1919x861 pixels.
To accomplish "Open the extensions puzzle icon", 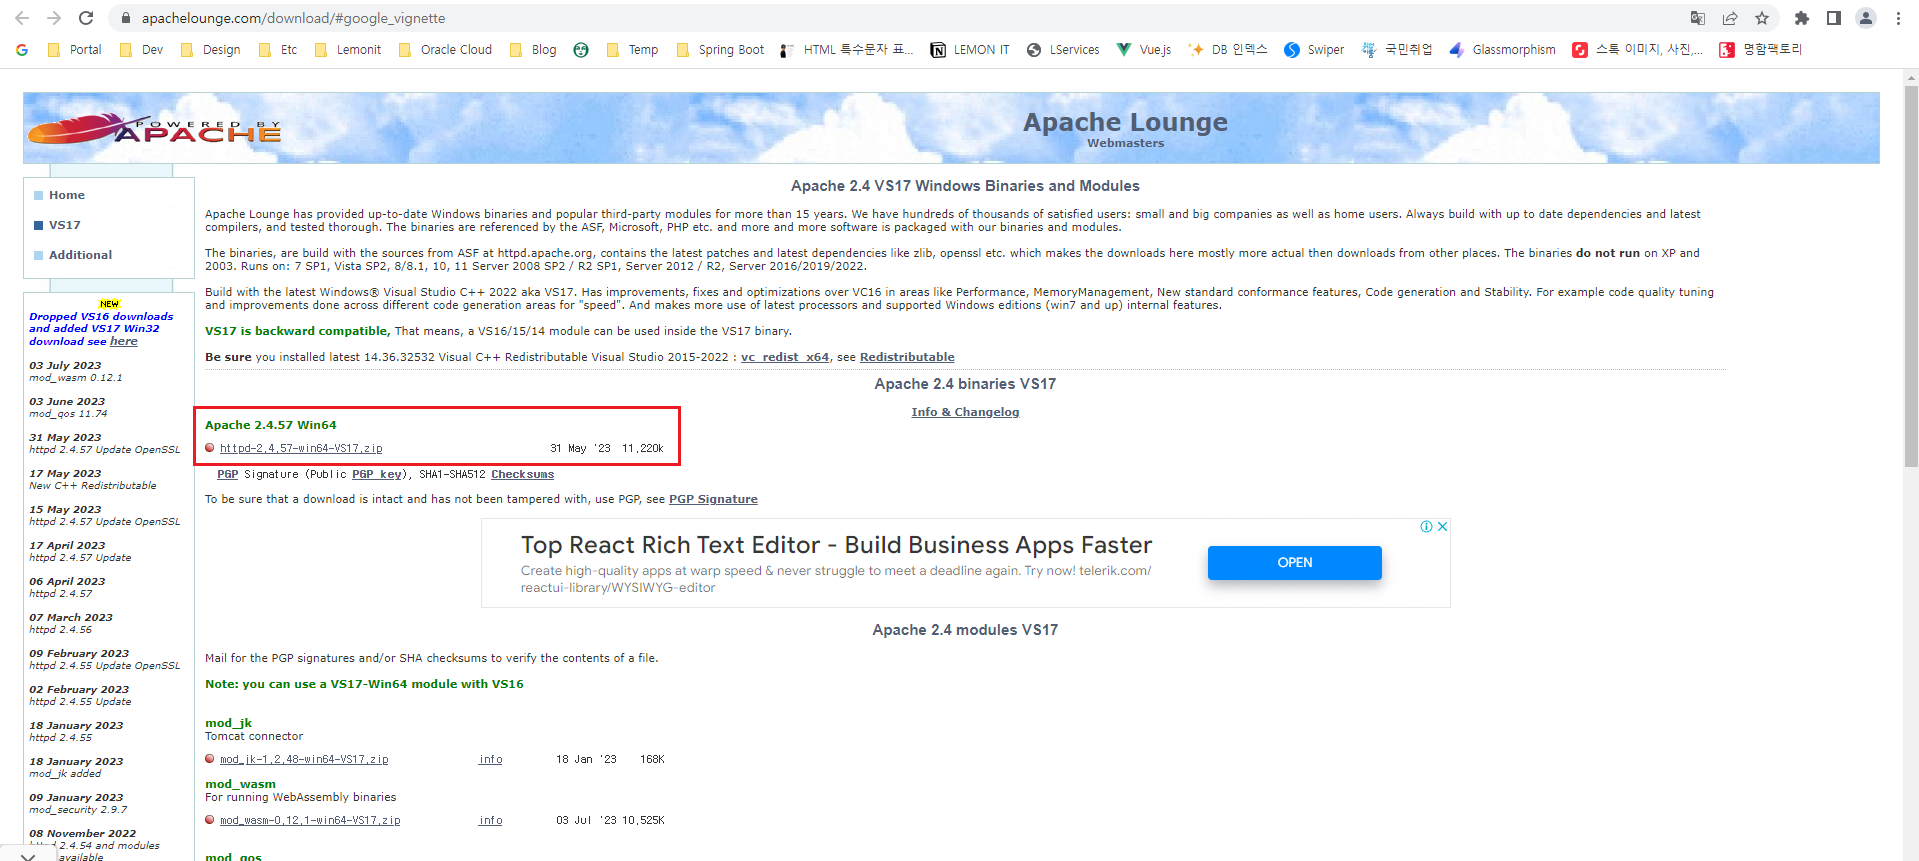I will point(1802,18).
